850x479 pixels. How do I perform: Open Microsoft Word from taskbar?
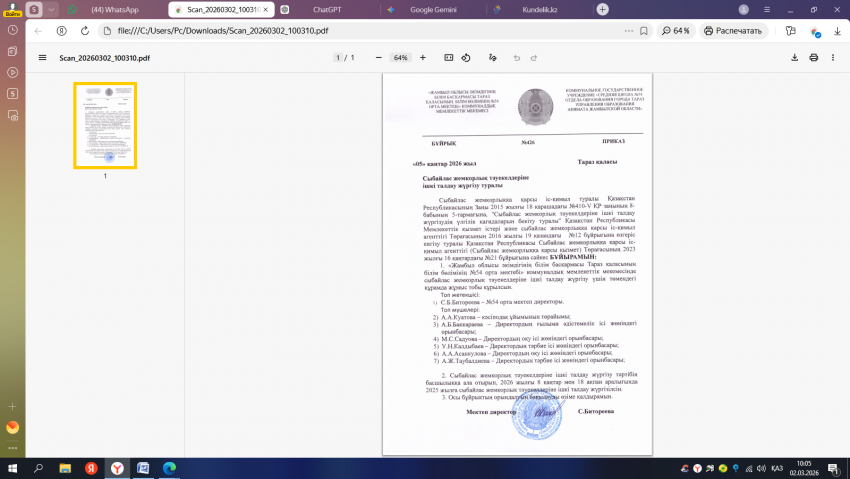click(143, 468)
